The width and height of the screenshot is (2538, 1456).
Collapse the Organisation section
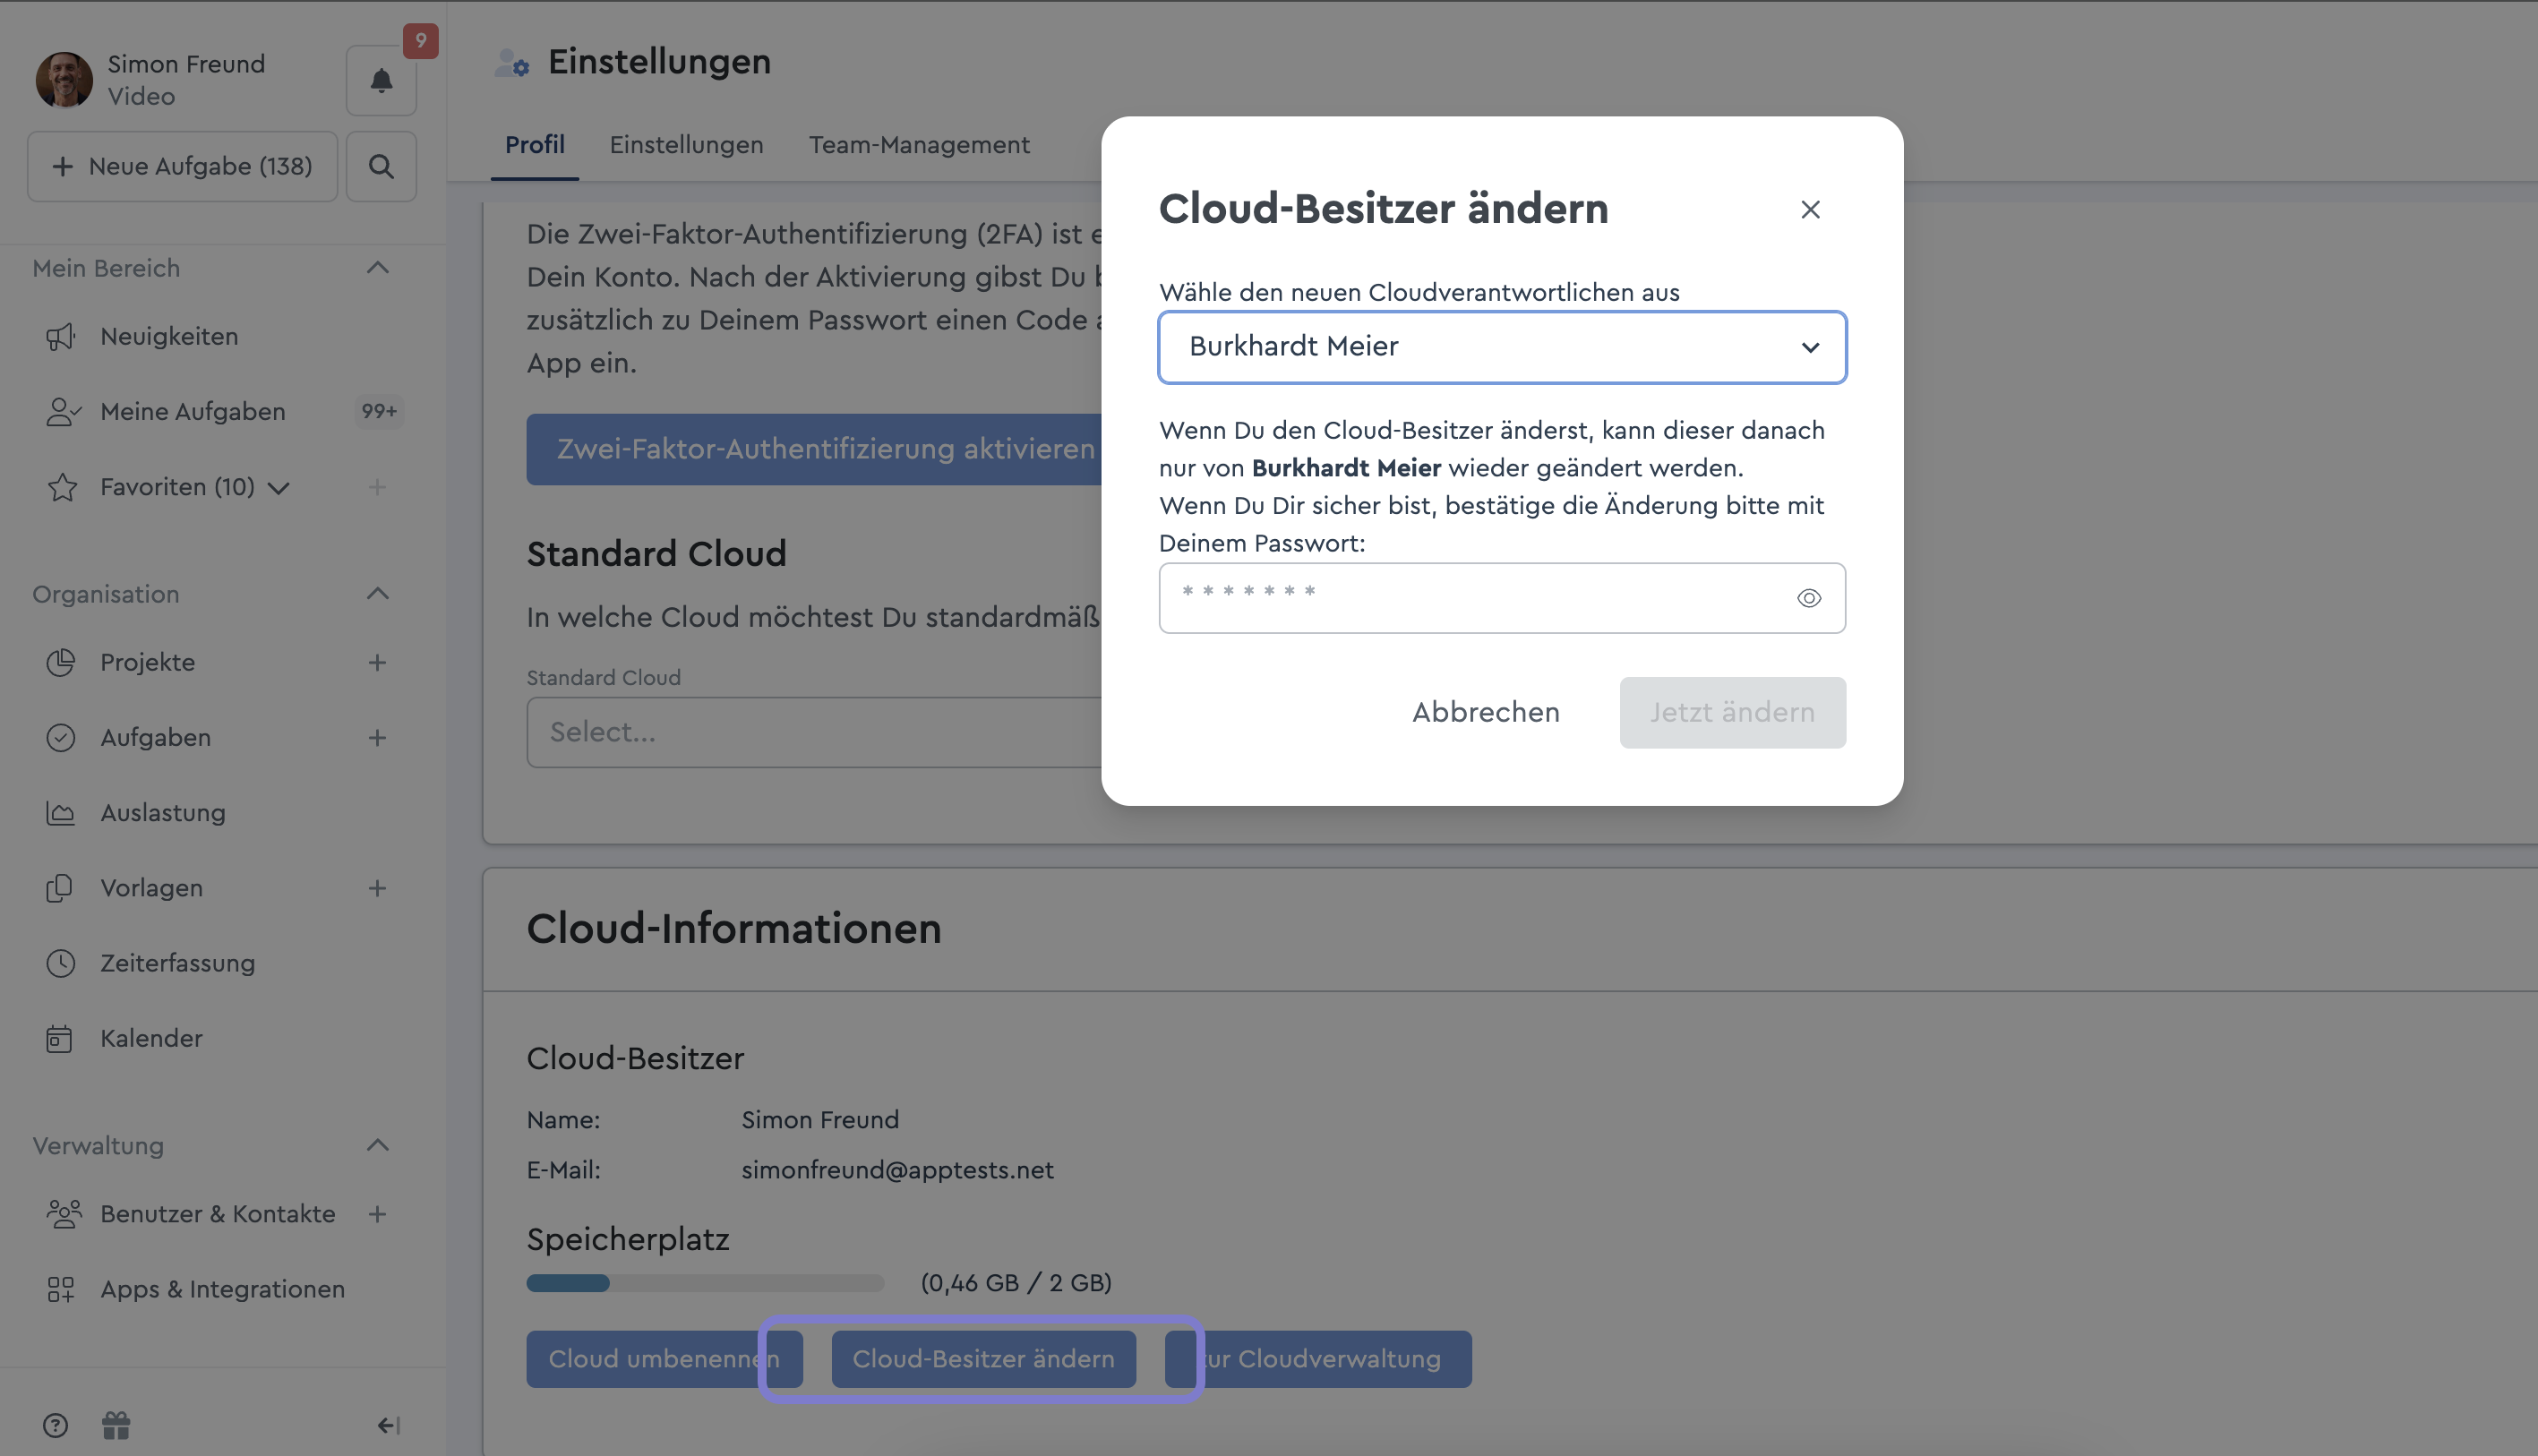[x=377, y=594]
